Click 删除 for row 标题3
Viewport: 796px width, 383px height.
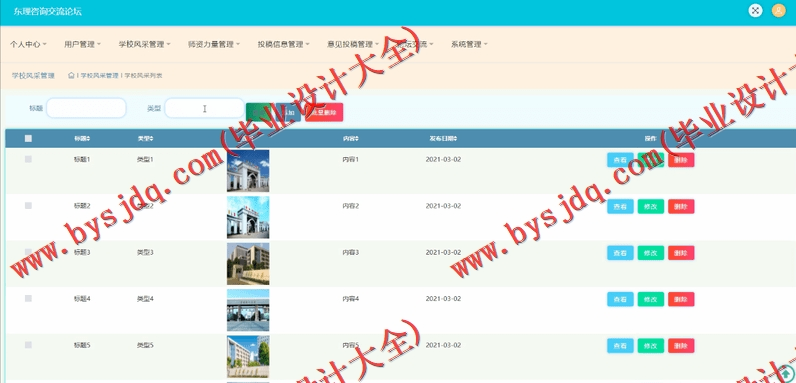tap(681, 253)
